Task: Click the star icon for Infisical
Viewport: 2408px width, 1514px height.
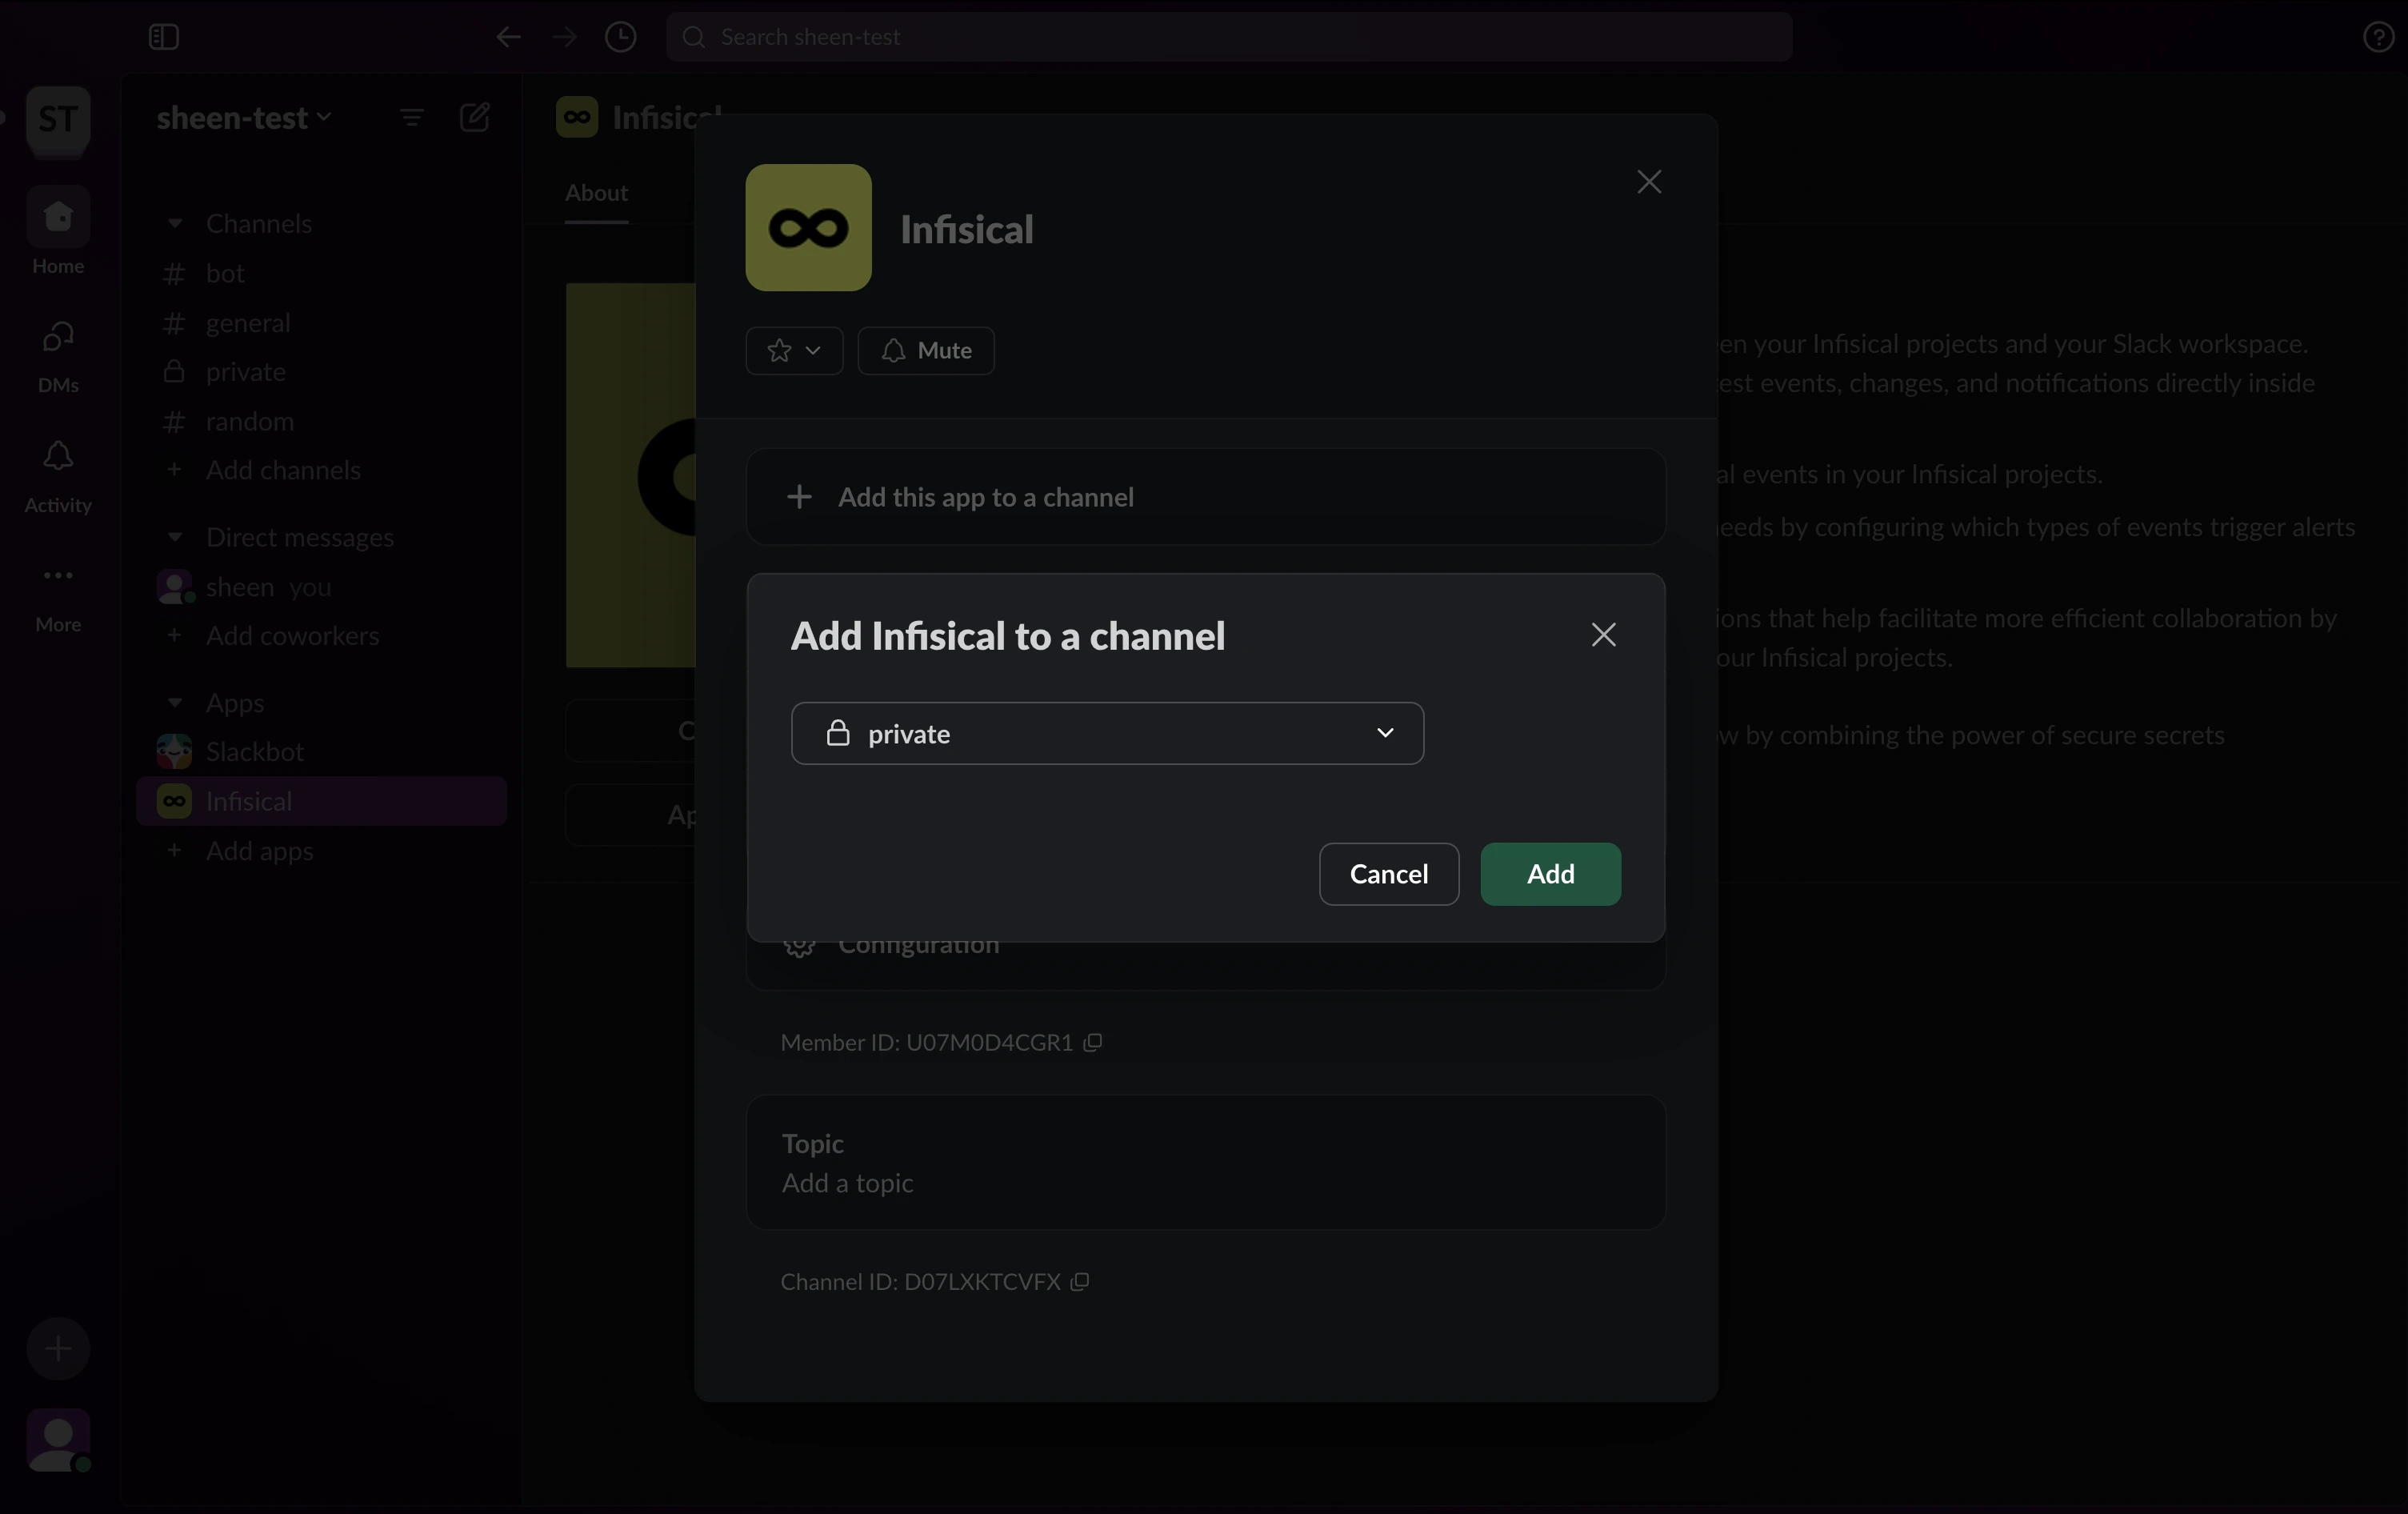Action: [779, 351]
